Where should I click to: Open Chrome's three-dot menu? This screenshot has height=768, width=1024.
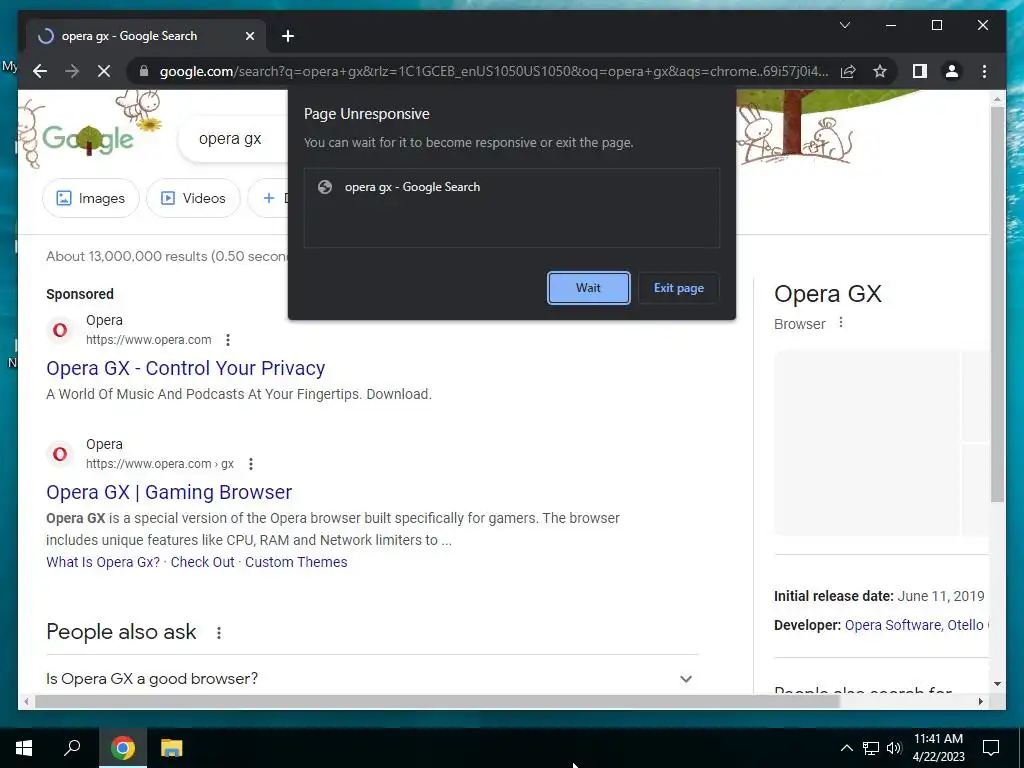[x=984, y=71]
